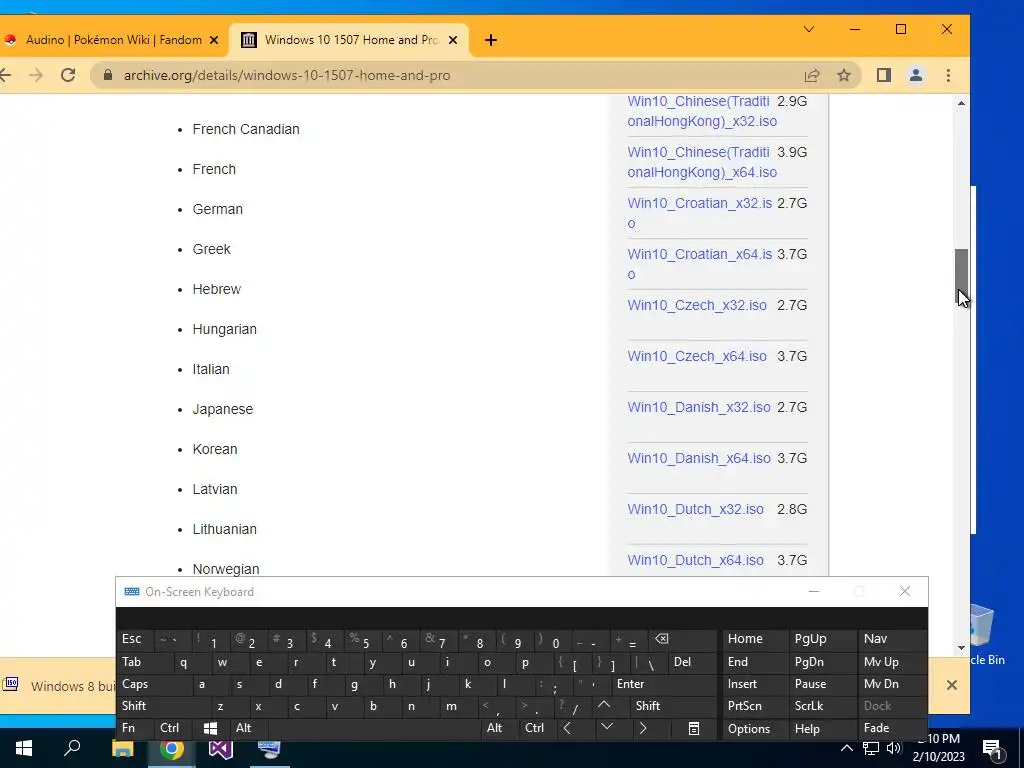The image size is (1024, 768).
Task: Close the Windows 10 1507 tab
Action: point(453,40)
